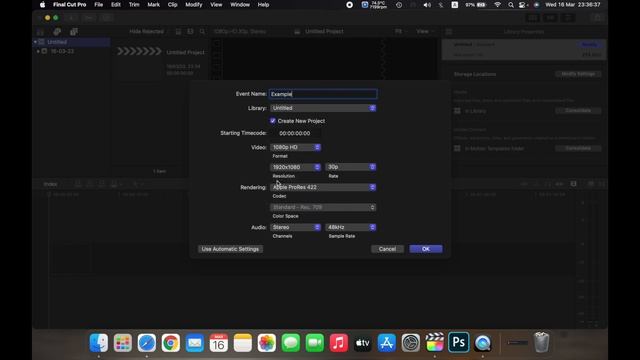Open Mail from the Dock
Viewport: 640px width, 360px height.
[195, 342]
